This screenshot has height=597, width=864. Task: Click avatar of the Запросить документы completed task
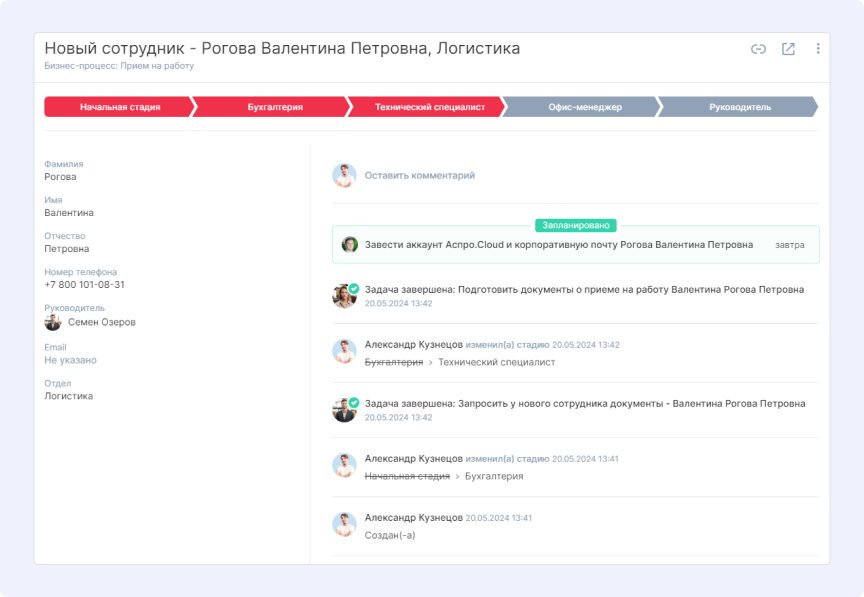coord(344,410)
